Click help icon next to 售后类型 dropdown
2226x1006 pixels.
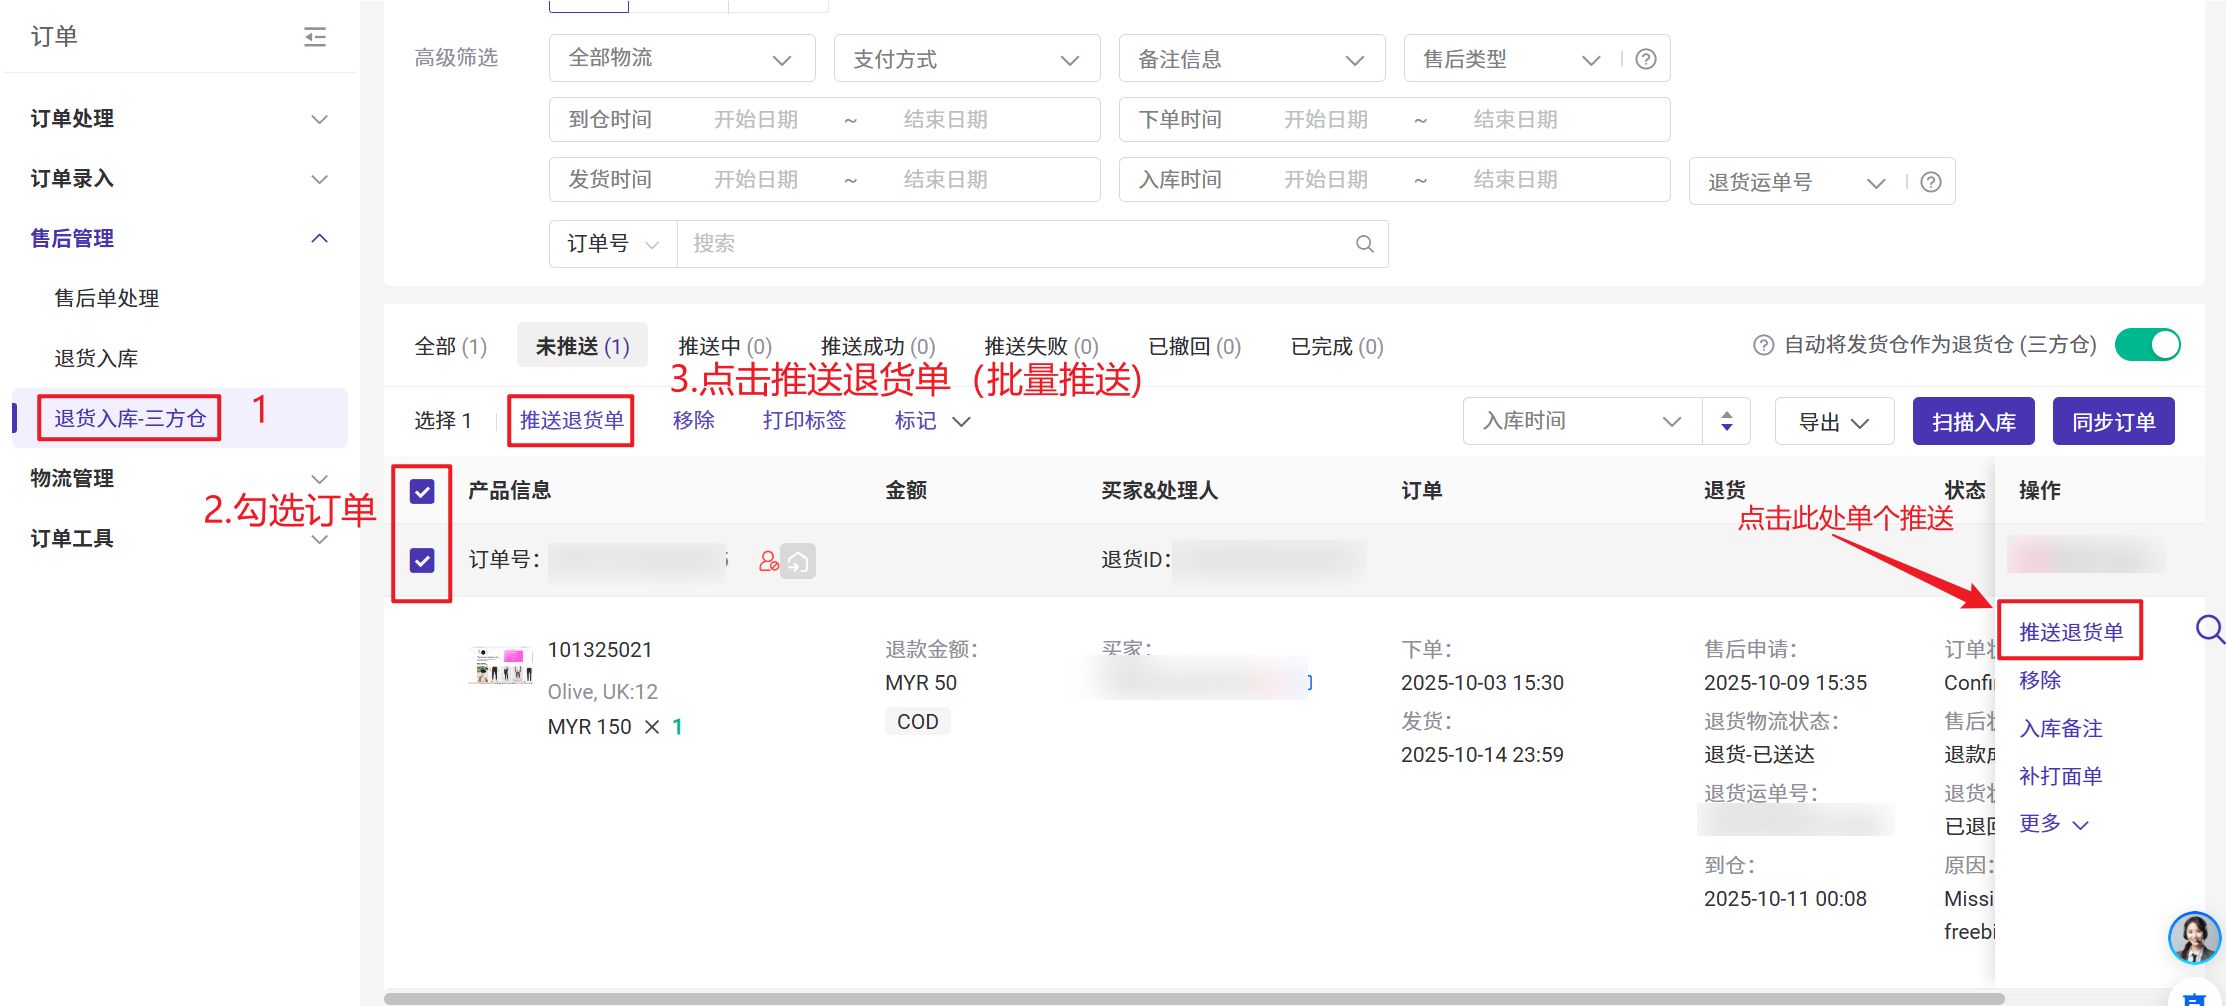pos(1645,59)
